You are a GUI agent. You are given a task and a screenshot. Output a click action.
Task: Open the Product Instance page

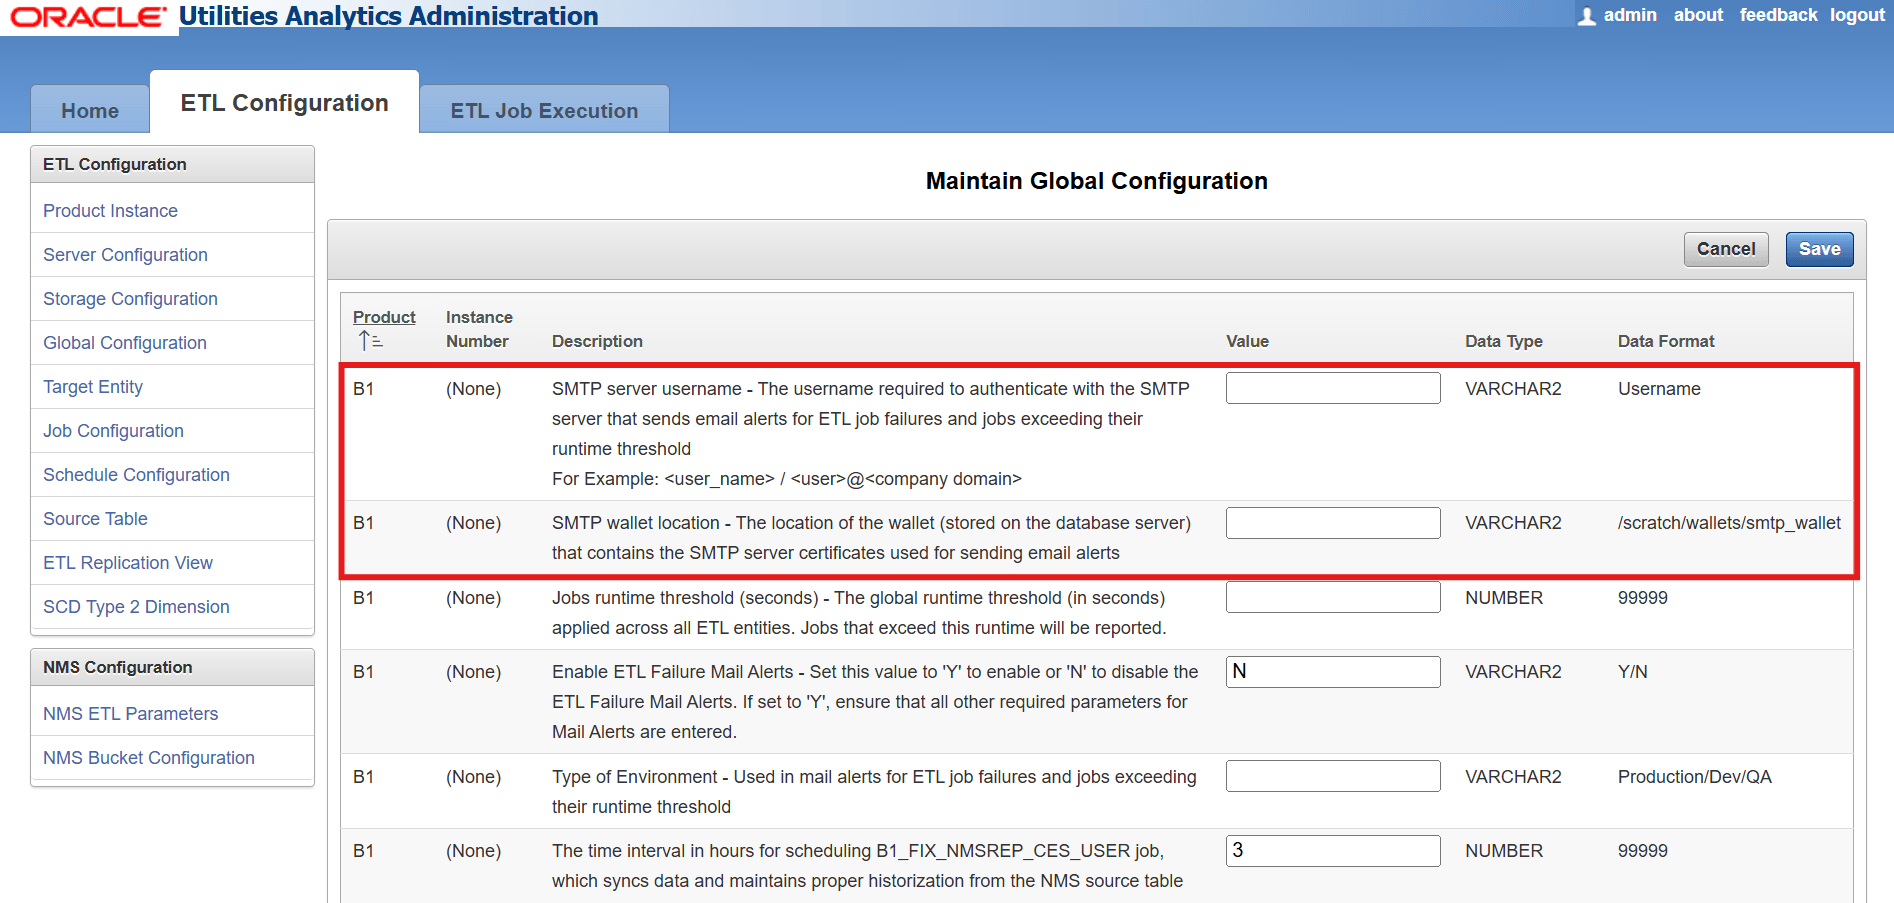pos(110,210)
